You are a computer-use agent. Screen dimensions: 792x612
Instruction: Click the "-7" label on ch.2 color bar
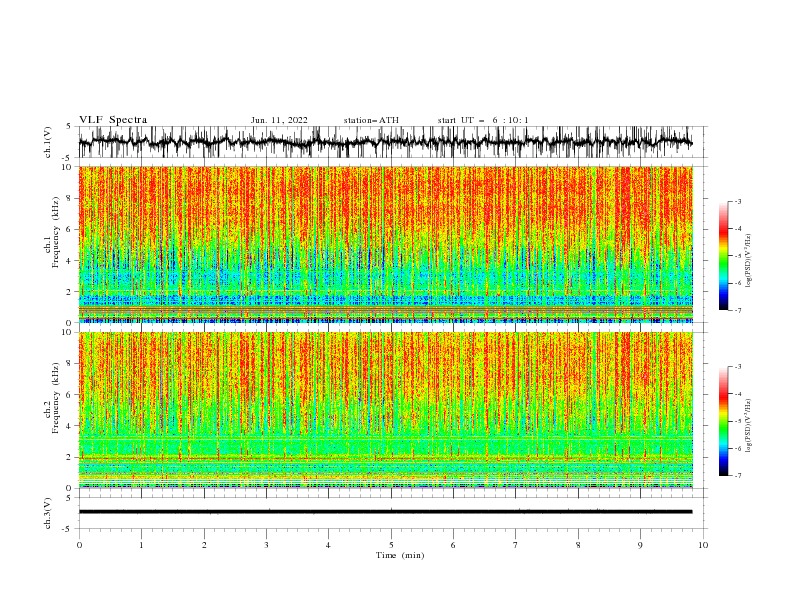737,476
